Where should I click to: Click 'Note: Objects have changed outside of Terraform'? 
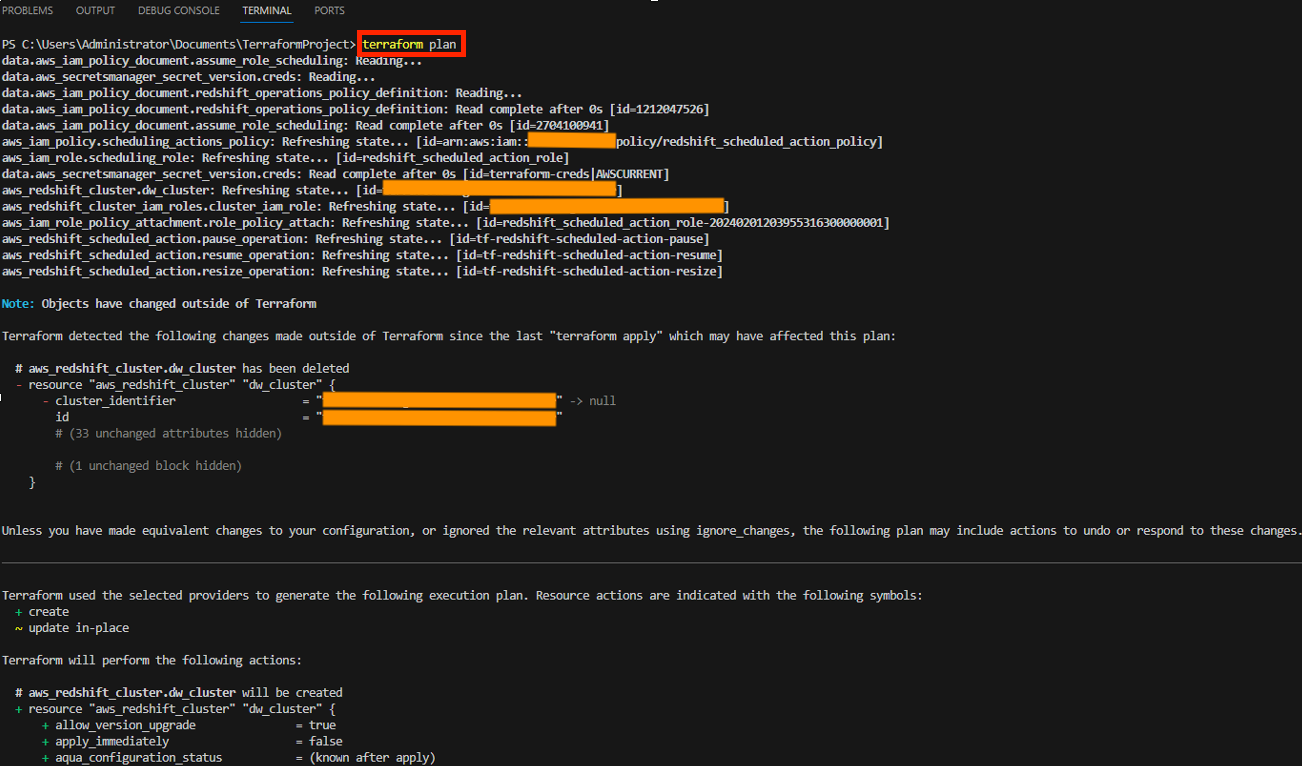pyautogui.click(x=159, y=304)
